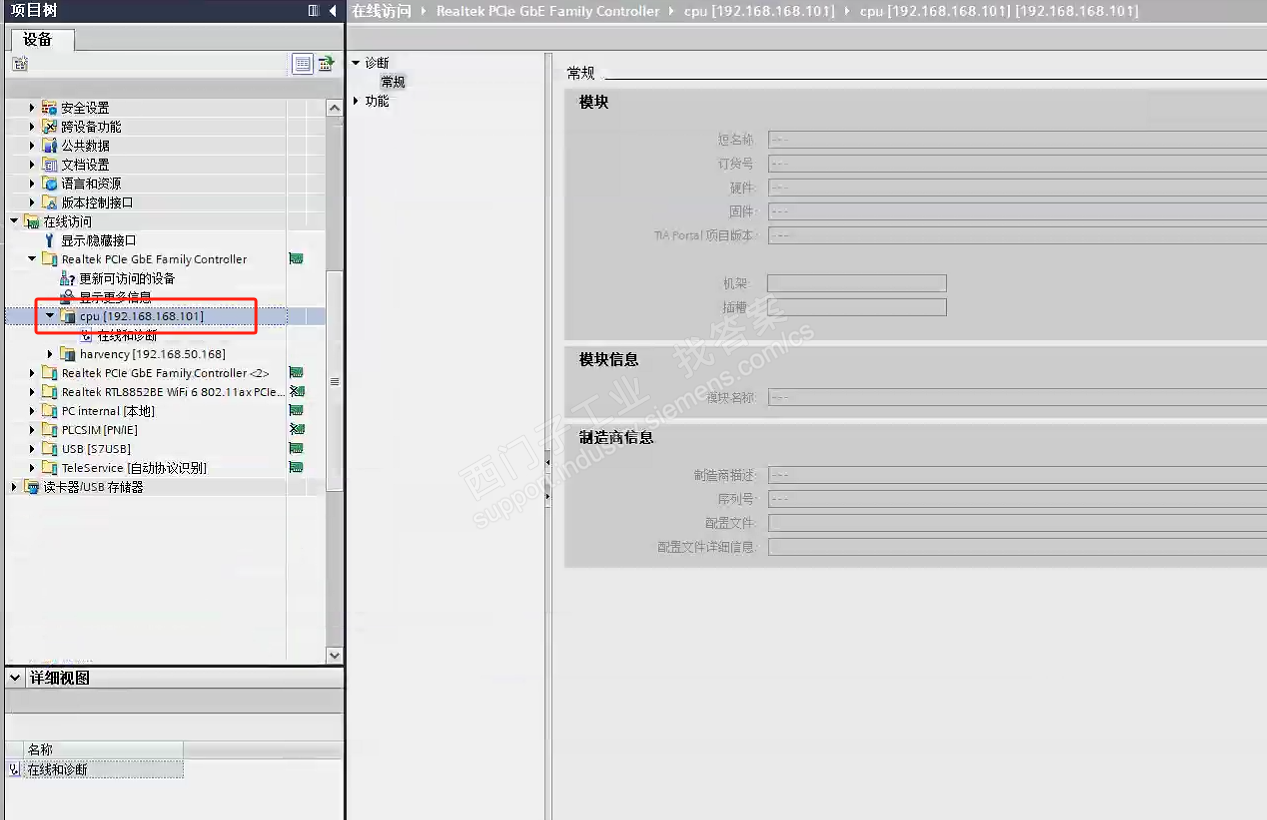
Task: Click the 版本控制接口 icon
Action: click(x=50, y=203)
